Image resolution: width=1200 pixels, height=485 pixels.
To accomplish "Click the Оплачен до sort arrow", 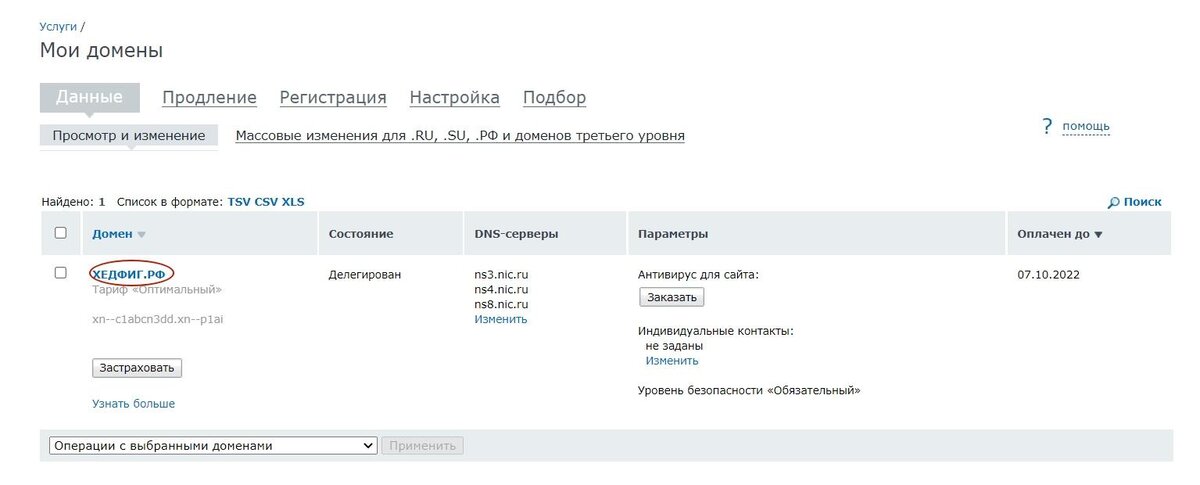I will pos(1098,235).
